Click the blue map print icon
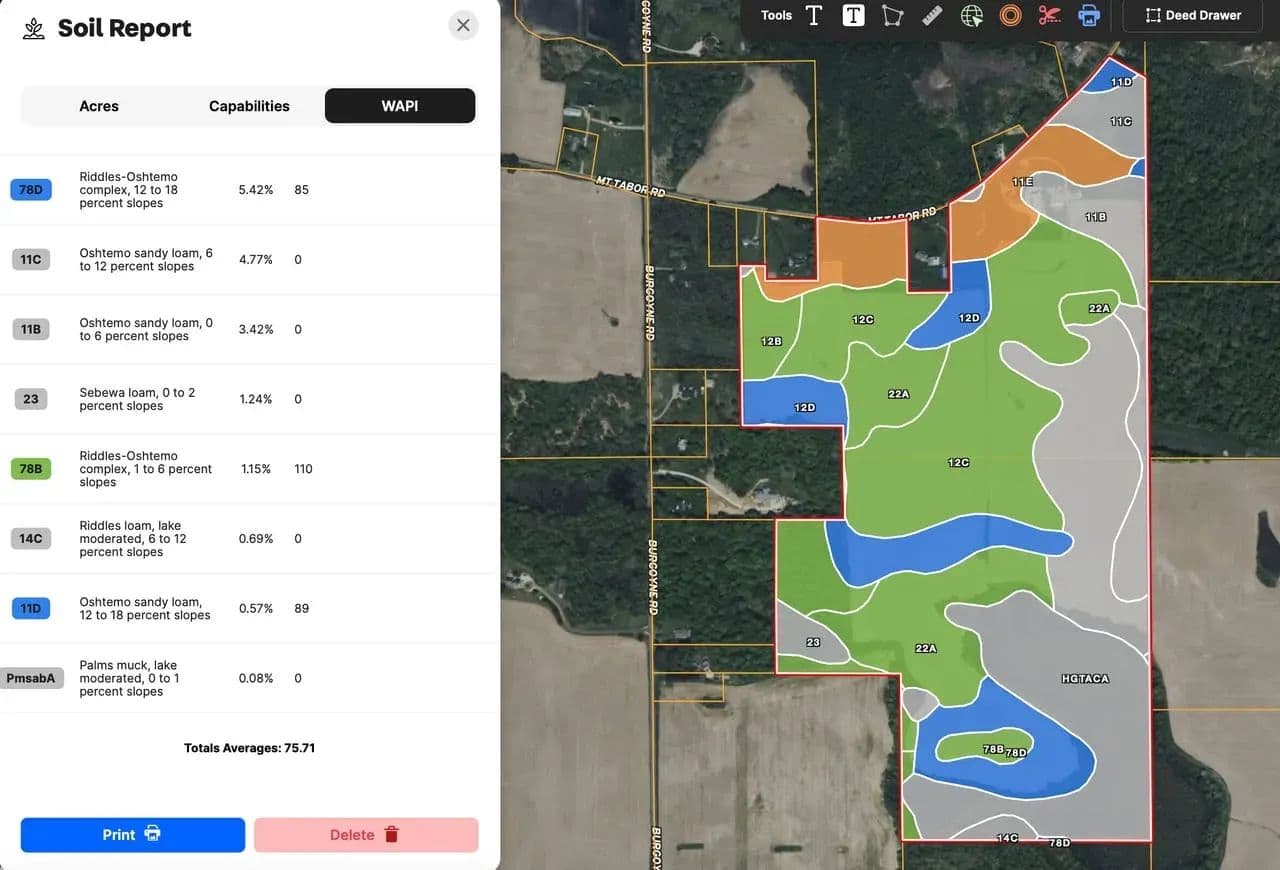Image resolution: width=1280 pixels, height=870 pixels. click(x=1089, y=15)
